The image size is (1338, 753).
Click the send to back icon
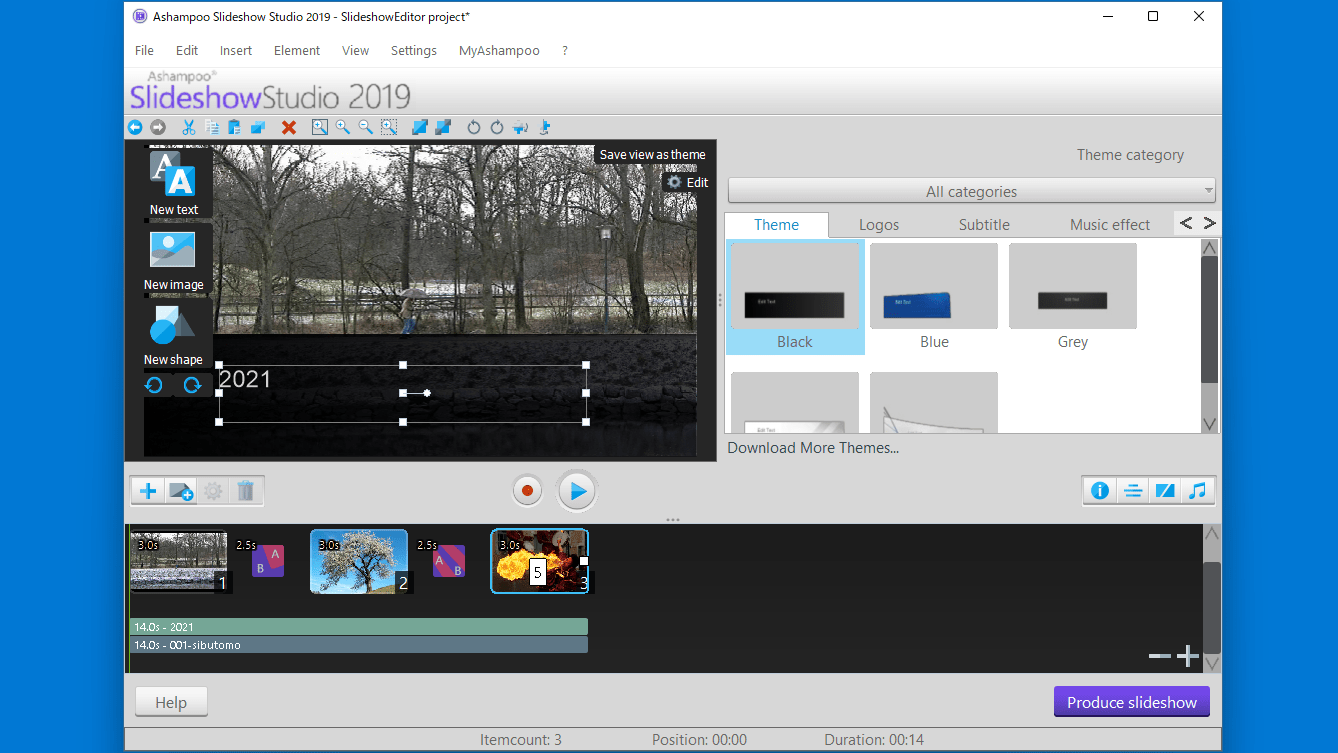coord(443,127)
